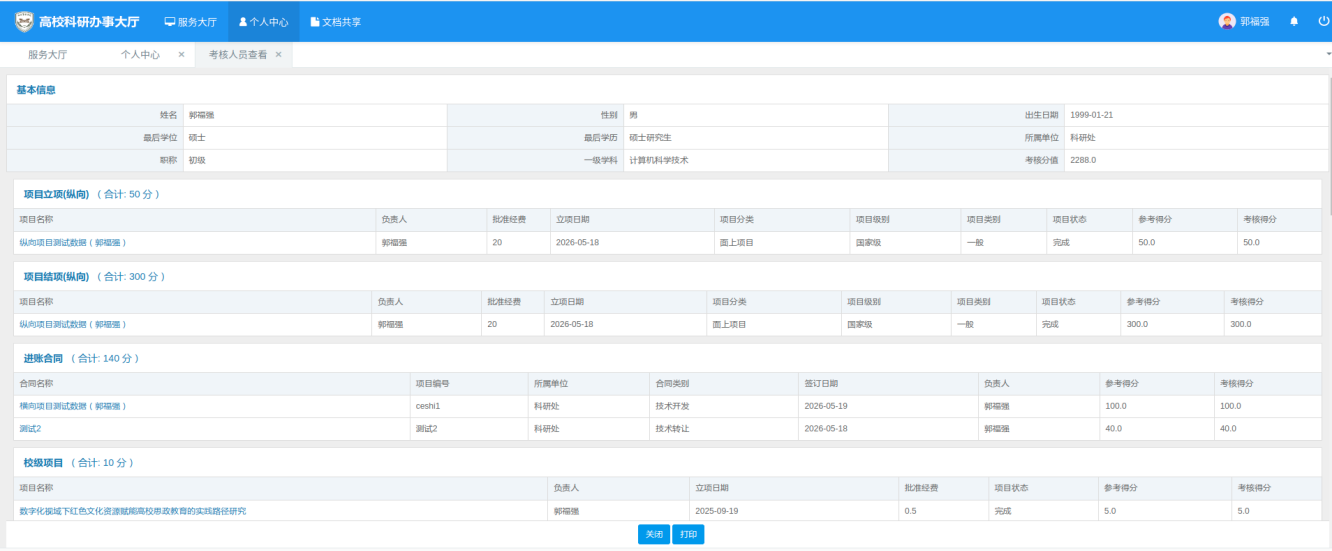This screenshot has height=551, width=1332.
Task: Select 个人中心 in the top navigation
Action: [263, 21]
